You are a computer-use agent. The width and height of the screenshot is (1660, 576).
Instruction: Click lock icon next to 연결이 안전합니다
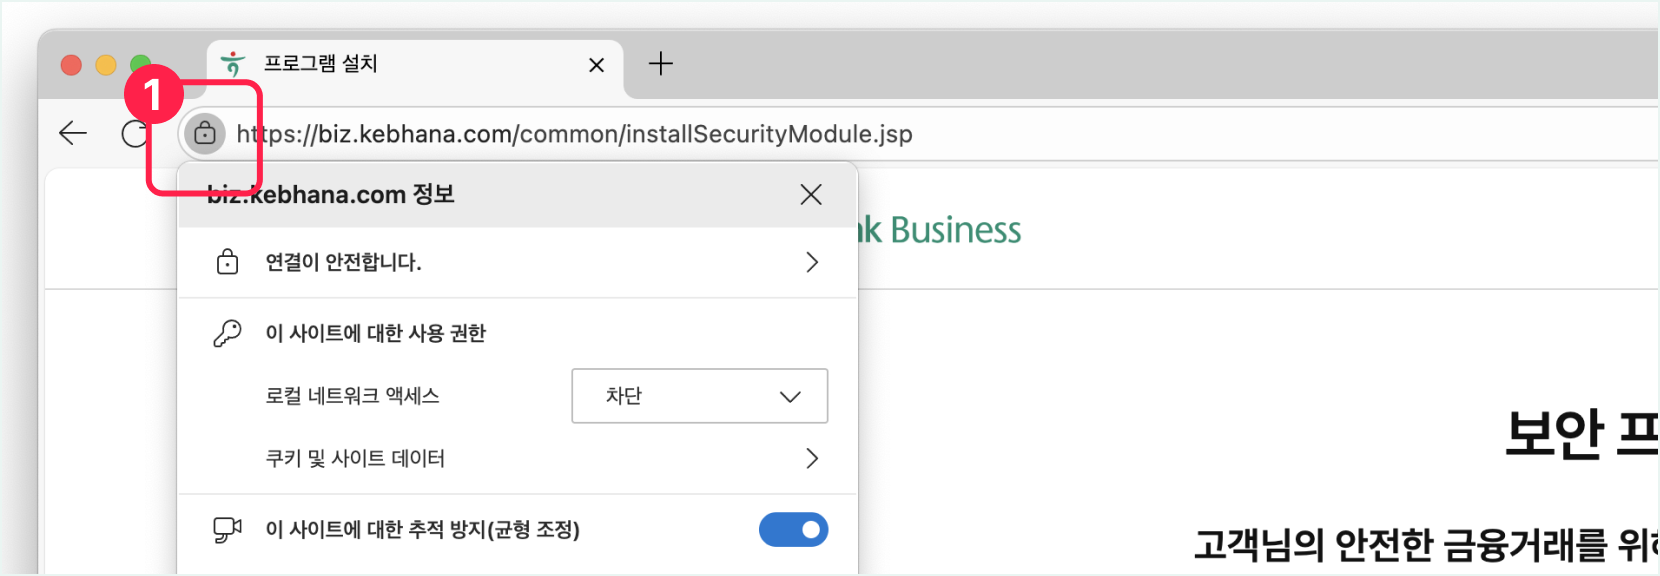(227, 262)
